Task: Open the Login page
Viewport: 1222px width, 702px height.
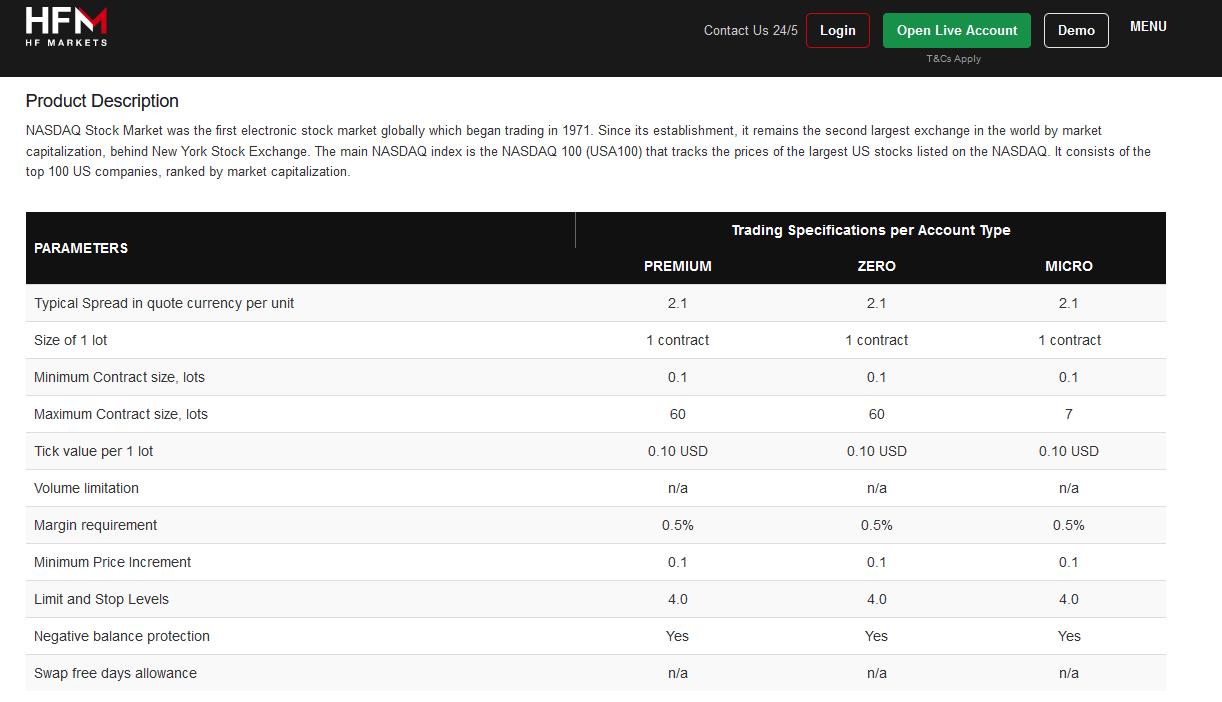Action: pyautogui.click(x=837, y=30)
